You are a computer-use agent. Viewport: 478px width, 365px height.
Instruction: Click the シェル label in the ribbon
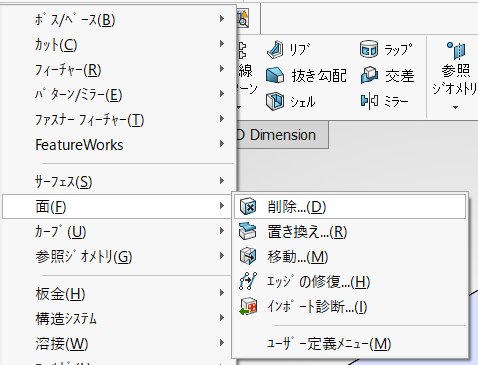pyautogui.click(x=303, y=101)
